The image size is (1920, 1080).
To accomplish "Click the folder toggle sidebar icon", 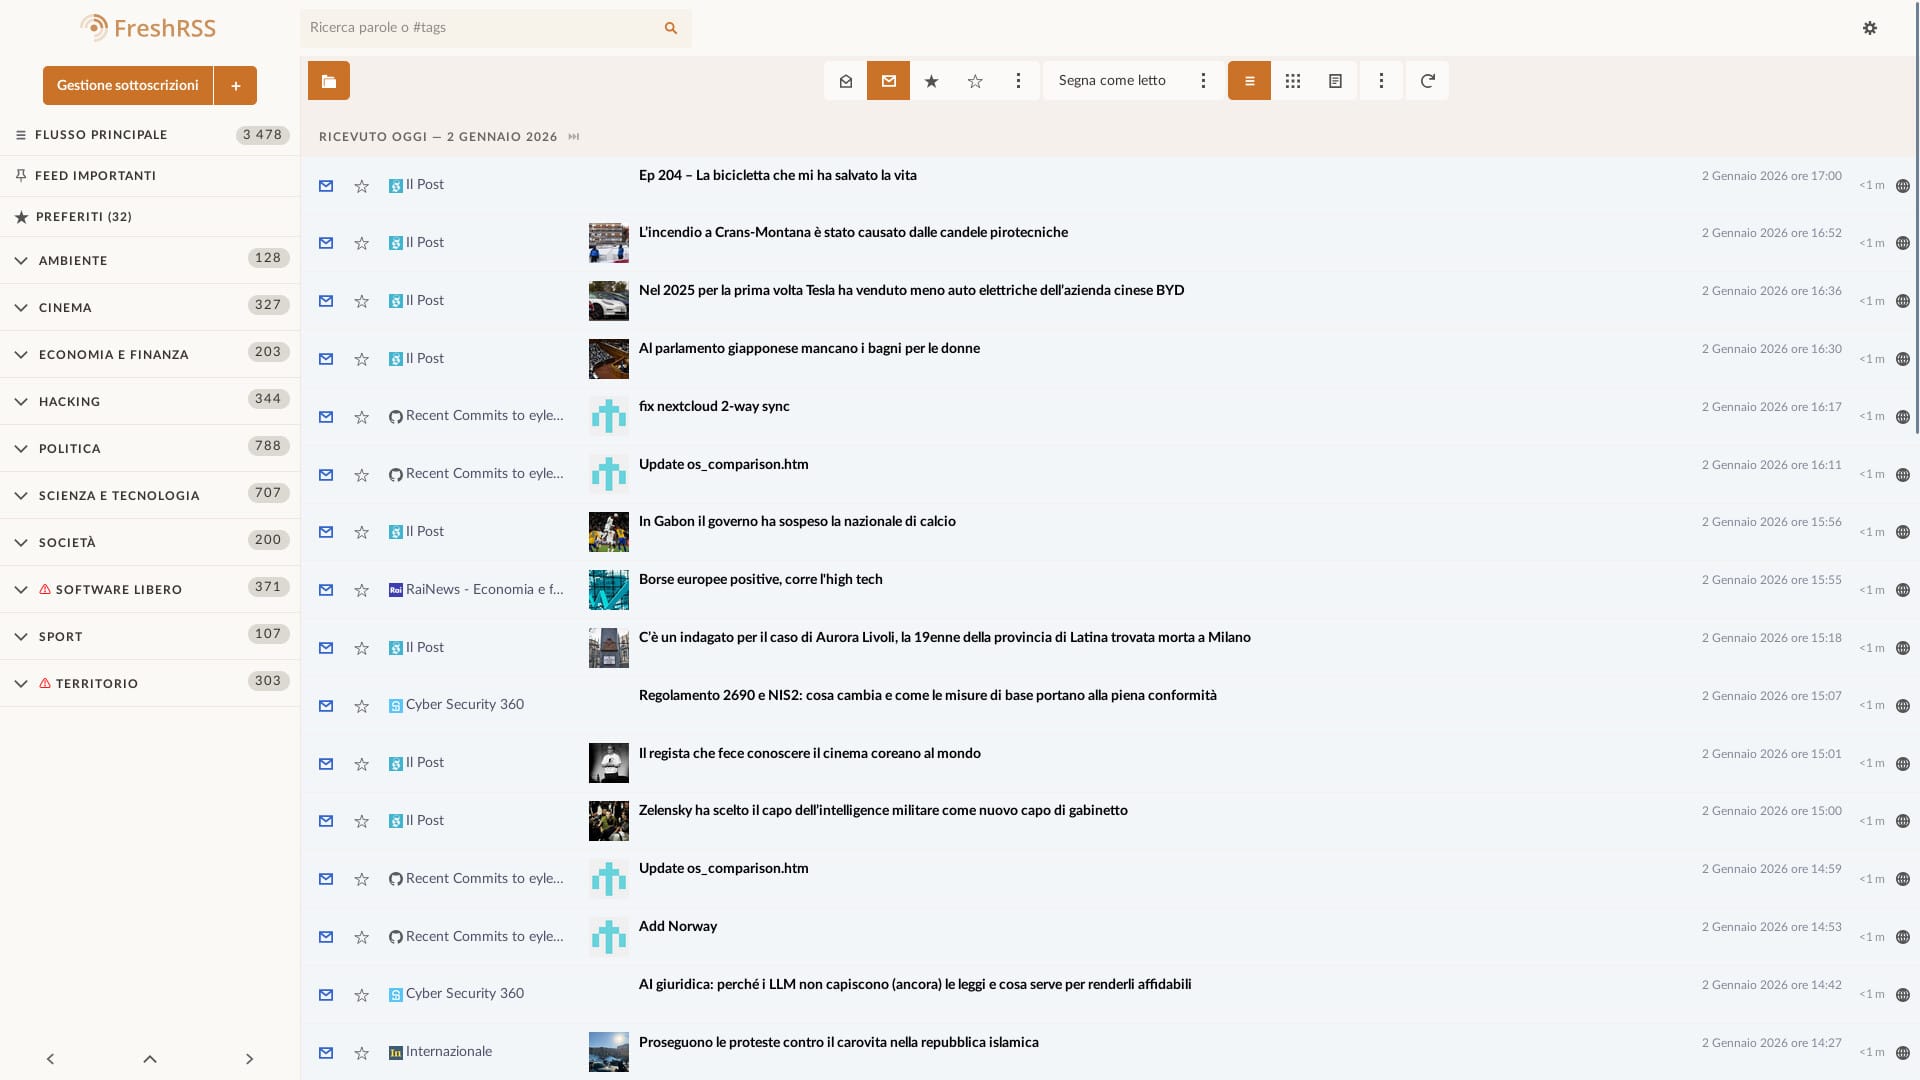I will pos(328,81).
